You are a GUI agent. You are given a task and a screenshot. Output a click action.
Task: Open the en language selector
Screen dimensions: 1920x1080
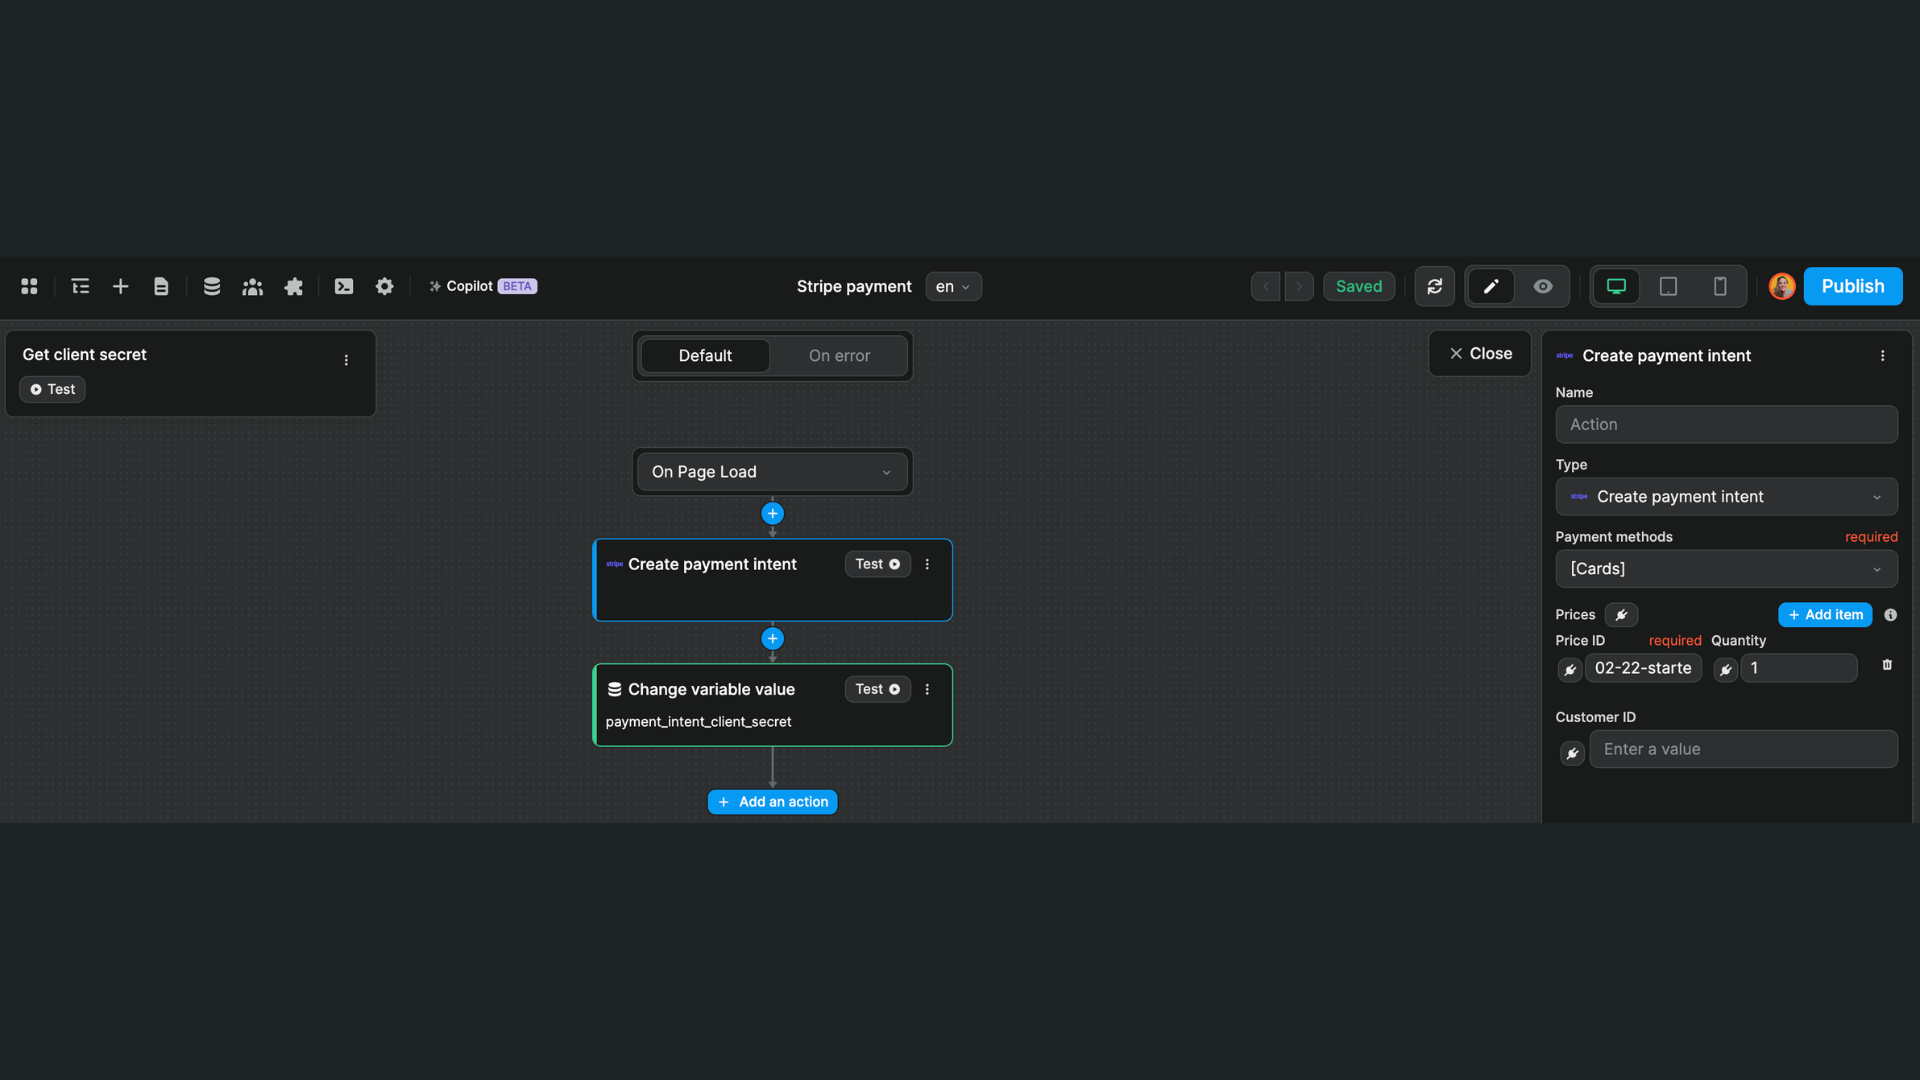953,287
